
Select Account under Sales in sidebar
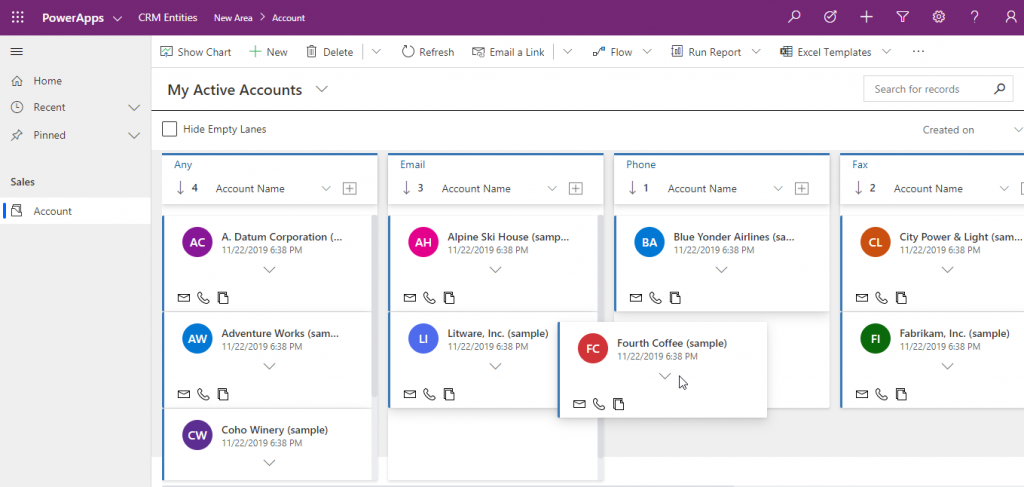pyautogui.click(x=75, y=211)
